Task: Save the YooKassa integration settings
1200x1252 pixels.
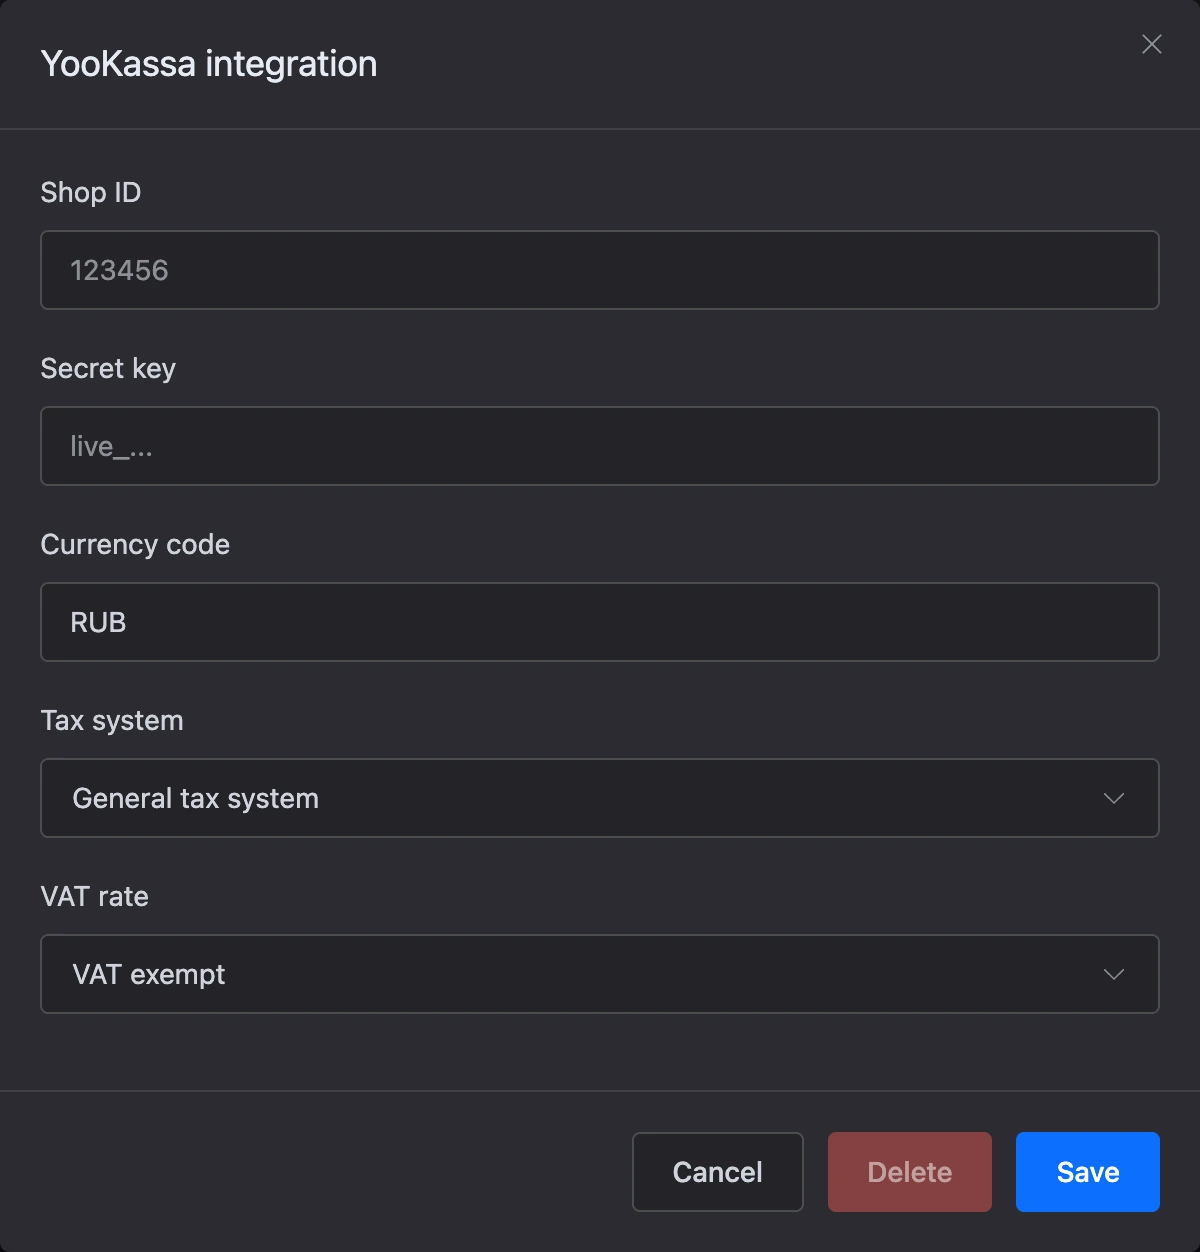Action: (x=1088, y=1172)
